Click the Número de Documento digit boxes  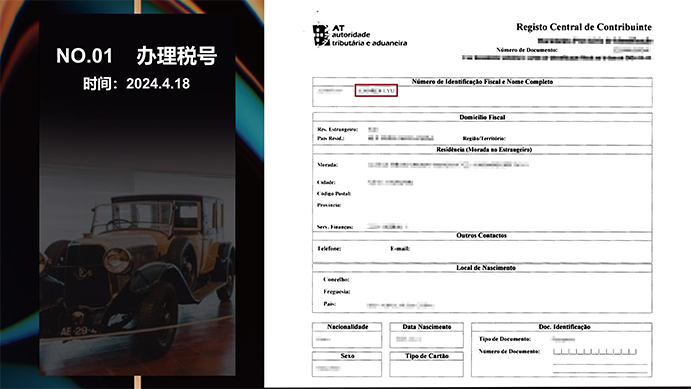coord(595,352)
